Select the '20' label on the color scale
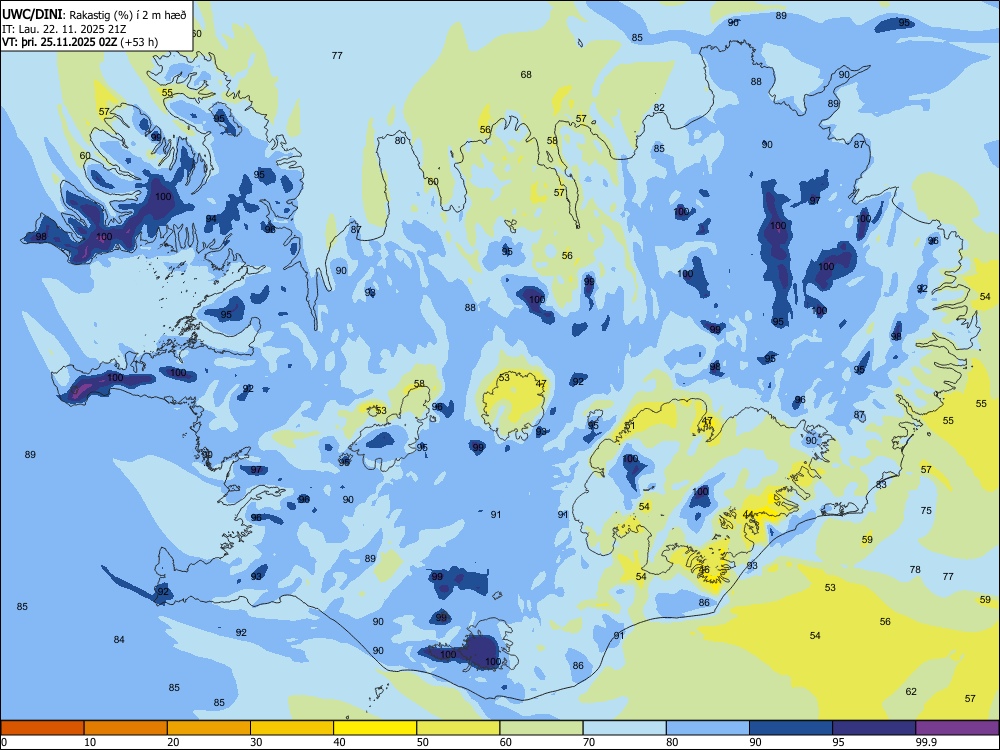Image resolution: width=1000 pixels, height=750 pixels. [173, 742]
